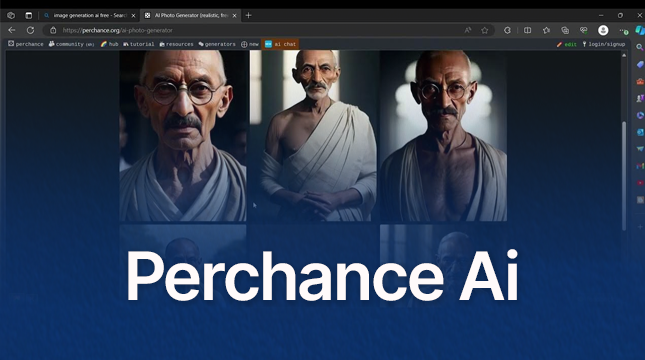Click the page's vertical scrollbar thumb
The image size is (645, 360).
(x=624, y=175)
